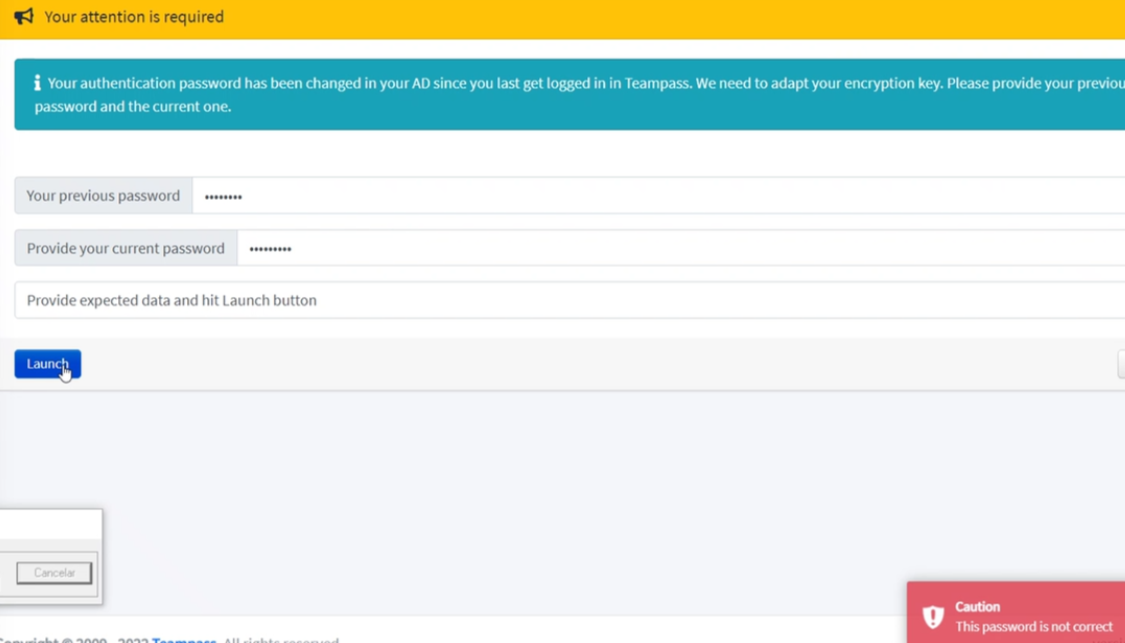Click the blue Launch button
The width and height of the screenshot is (1125, 643).
[47, 364]
